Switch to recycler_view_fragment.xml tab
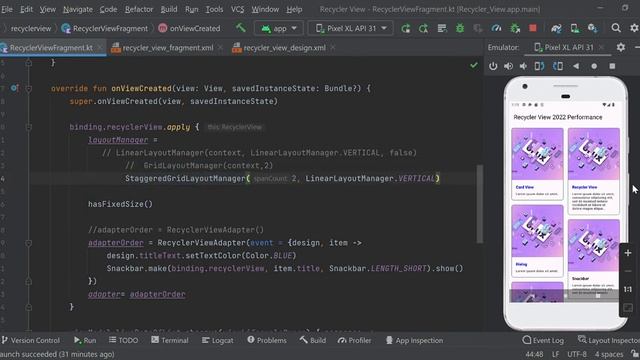640x360 pixels. (167, 48)
